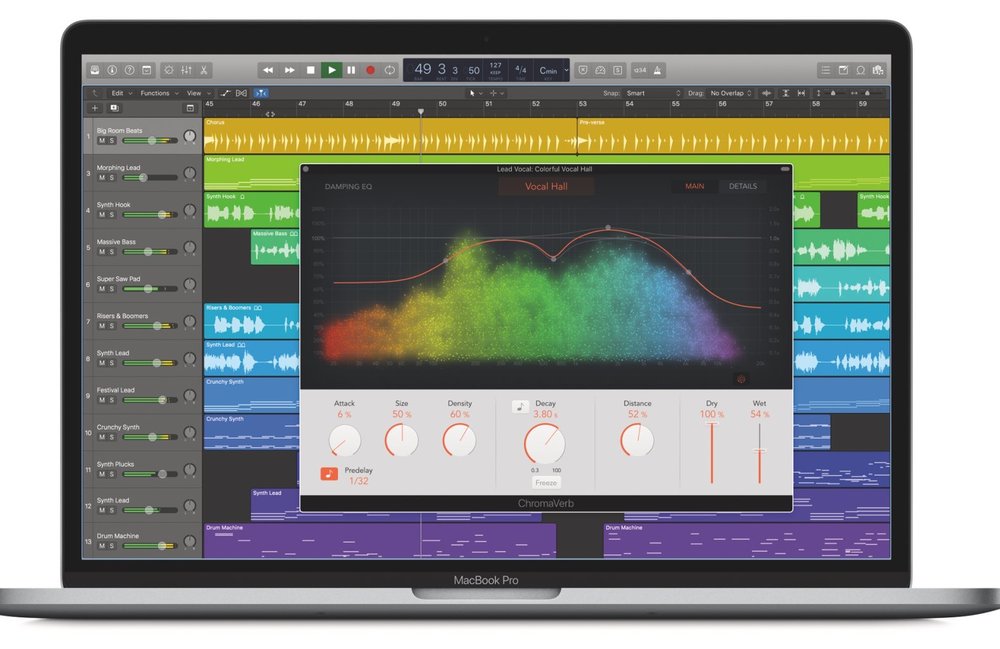This screenshot has width=1000, height=649.
Task: Open the Mixer sliders icon
Action: click(x=186, y=70)
